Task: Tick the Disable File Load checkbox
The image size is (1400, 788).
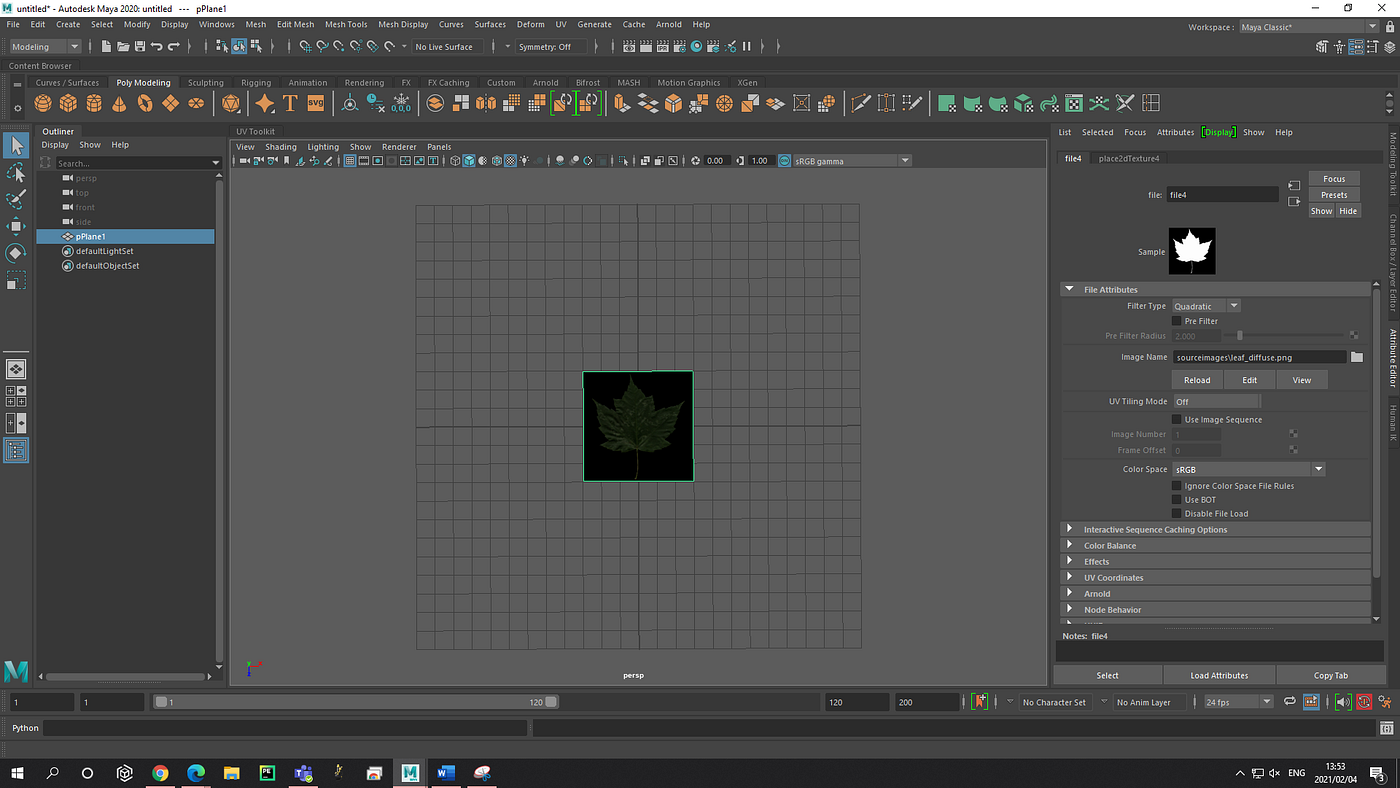Action: coord(1177,514)
